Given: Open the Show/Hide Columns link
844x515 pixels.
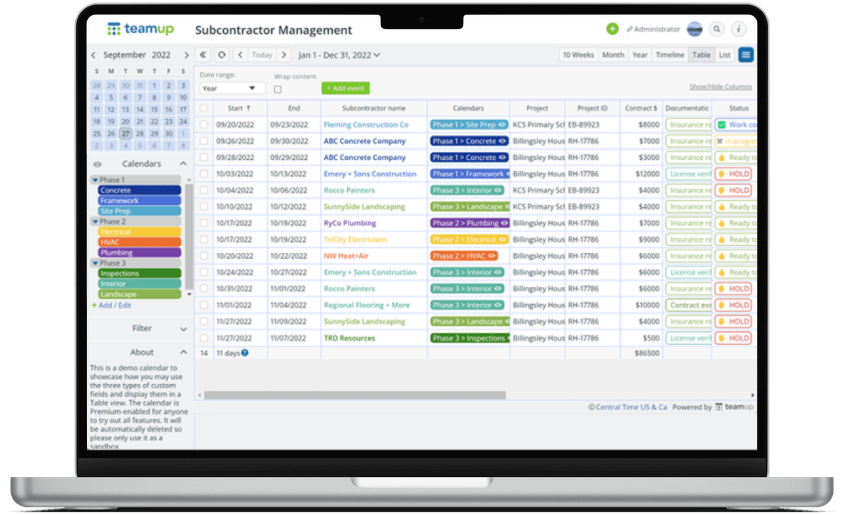Looking at the screenshot, I should click(x=720, y=87).
